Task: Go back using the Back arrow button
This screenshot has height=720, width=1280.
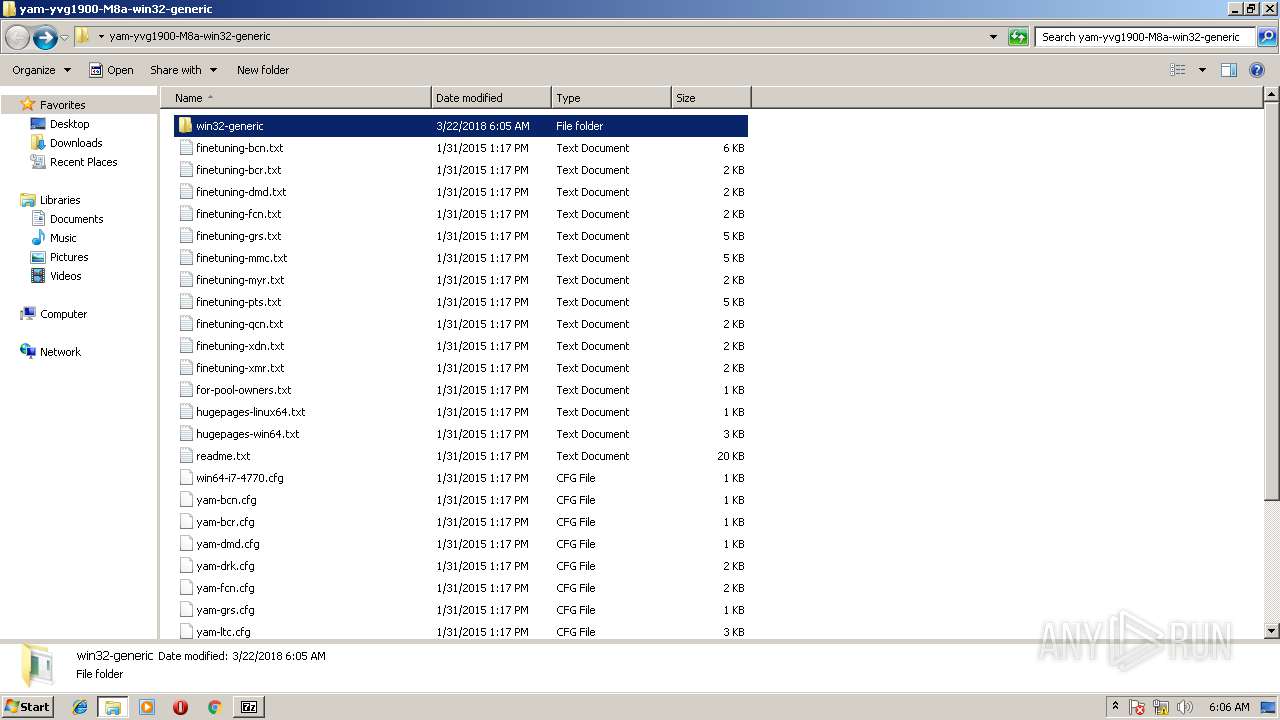Action: 17,38
